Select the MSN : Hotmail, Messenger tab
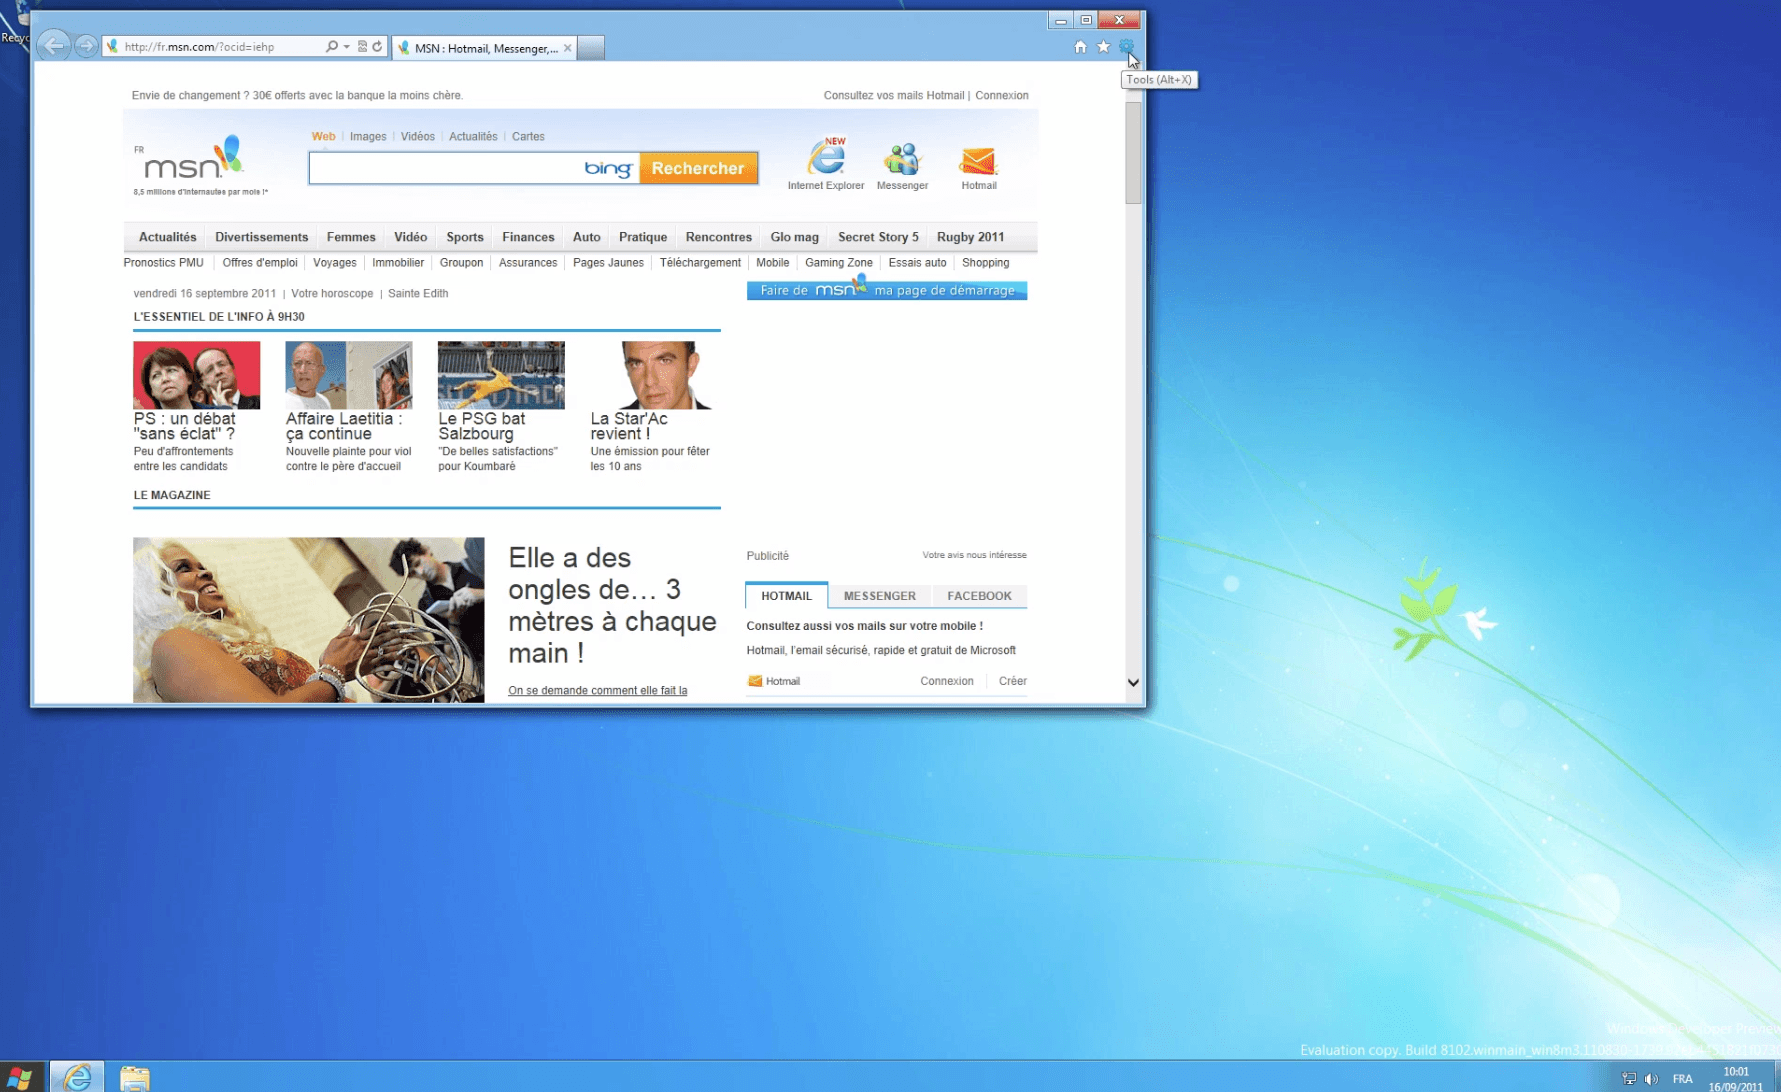 [485, 48]
